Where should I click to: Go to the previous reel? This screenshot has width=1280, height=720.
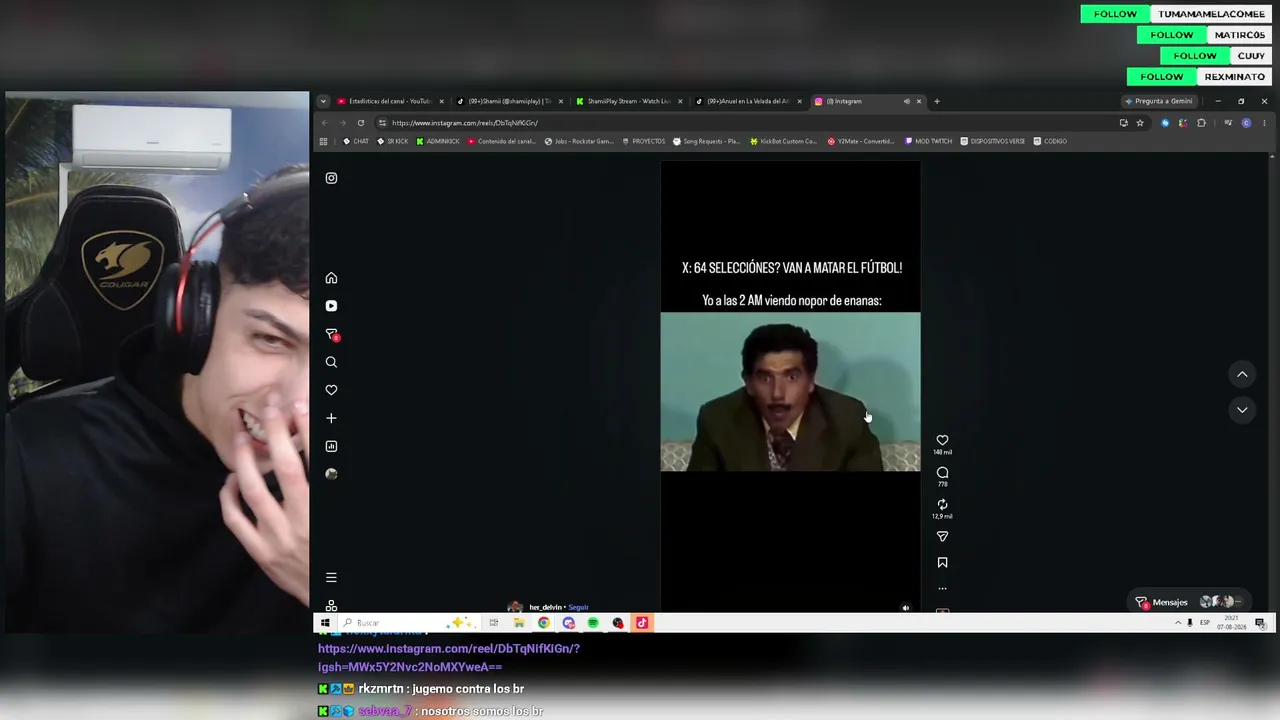point(1242,374)
